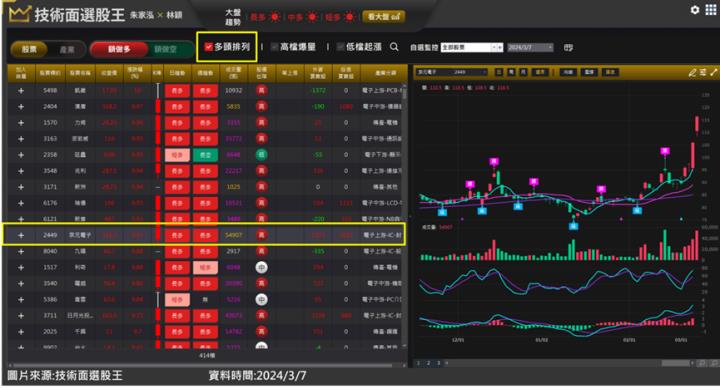
Task: Add stock 2449 to watchlist with plus
Action: tap(21, 235)
